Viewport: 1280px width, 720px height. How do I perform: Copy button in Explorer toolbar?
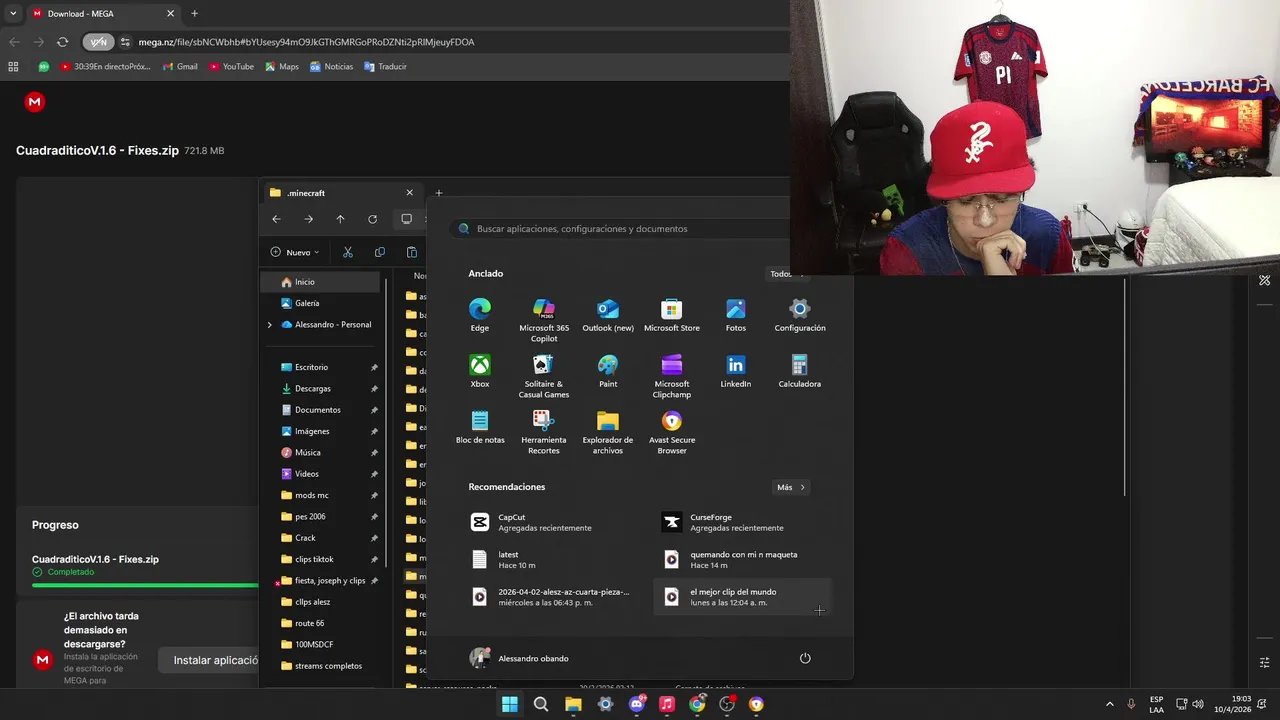pos(379,252)
